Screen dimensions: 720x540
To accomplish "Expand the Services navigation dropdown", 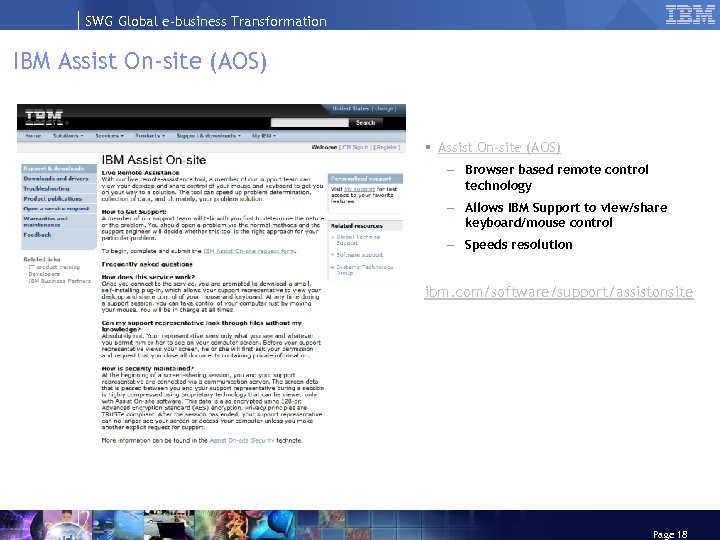I will coord(109,136).
